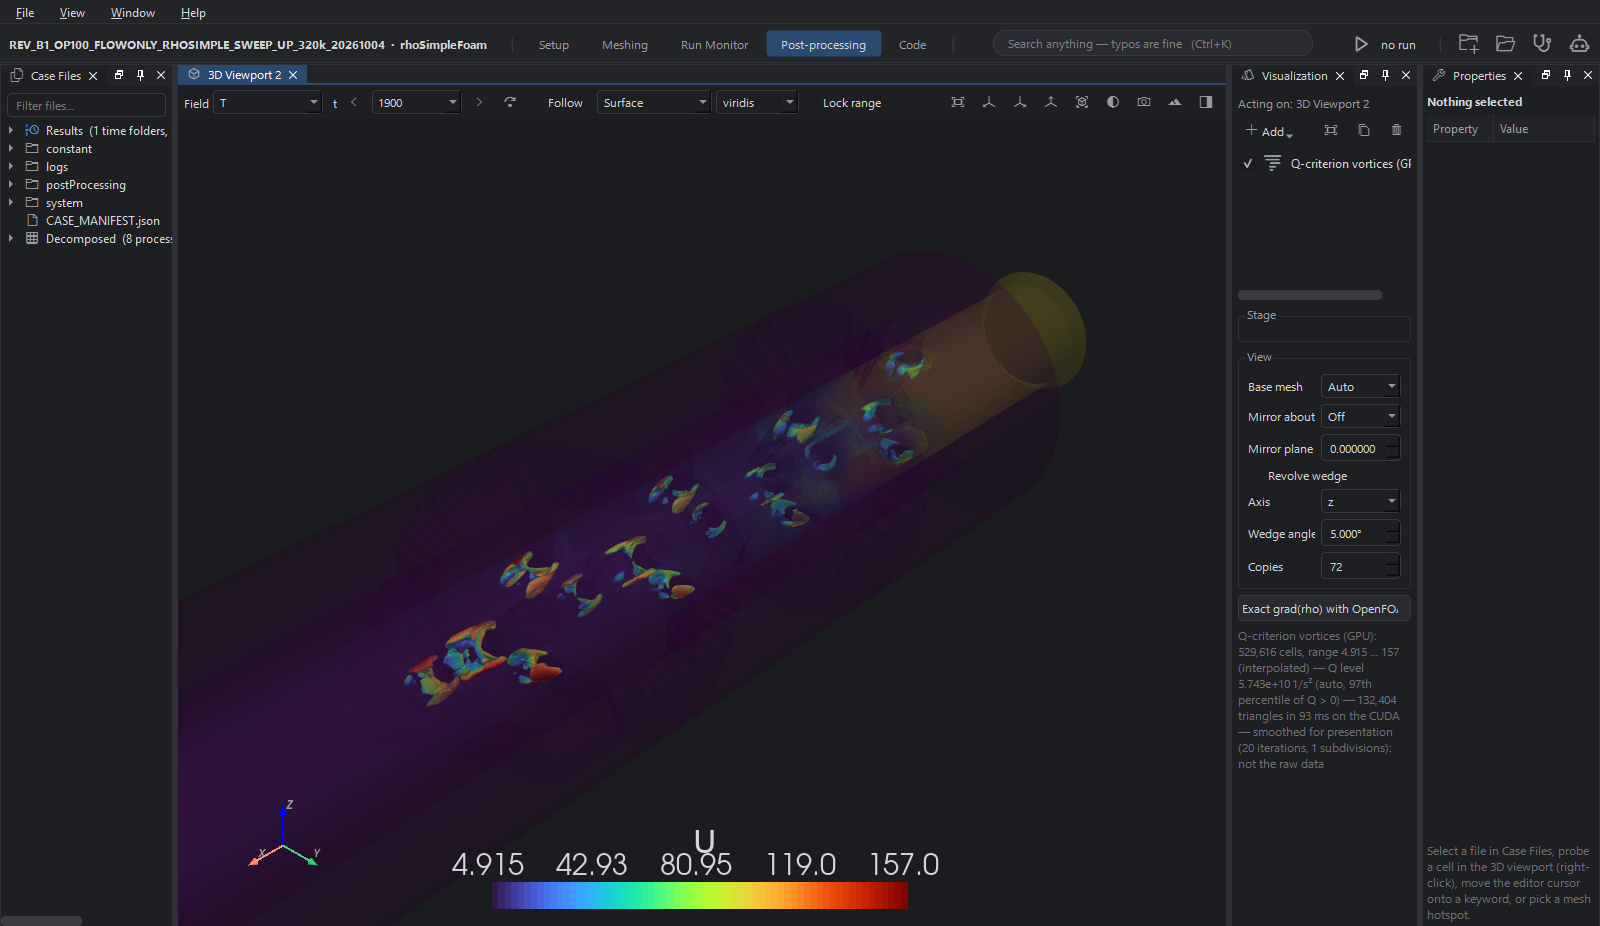Click the Add visualization button
This screenshot has width=1600, height=926.
[x=1269, y=131]
